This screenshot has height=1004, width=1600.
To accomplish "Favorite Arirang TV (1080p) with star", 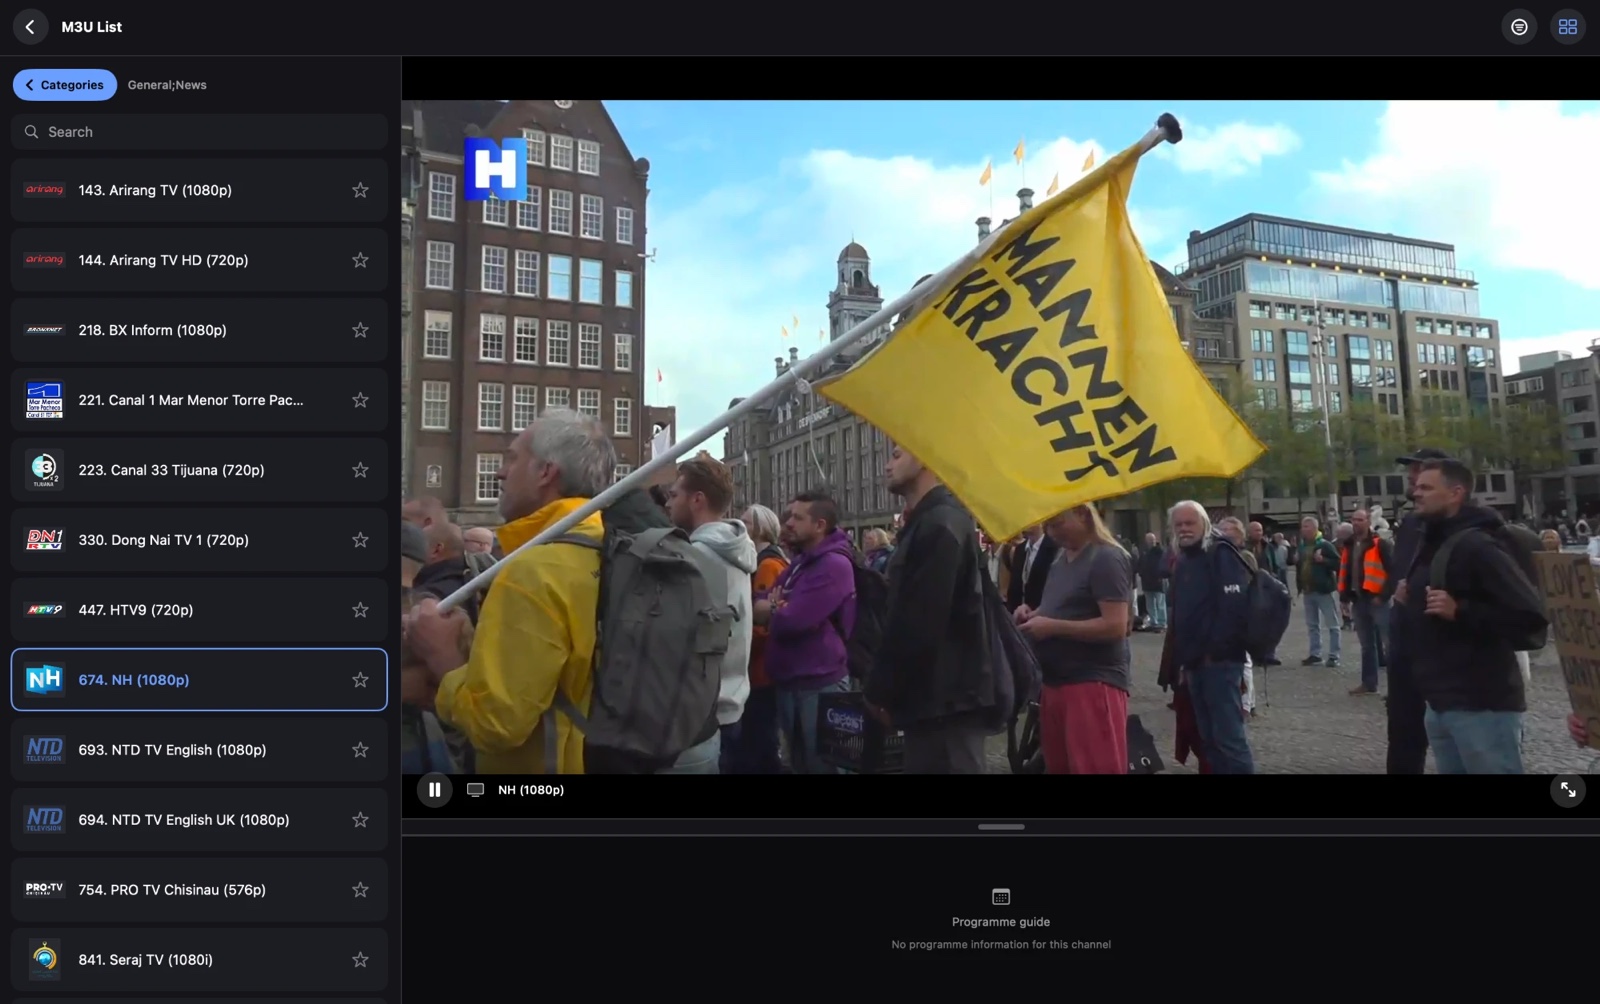I will [x=360, y=190].
